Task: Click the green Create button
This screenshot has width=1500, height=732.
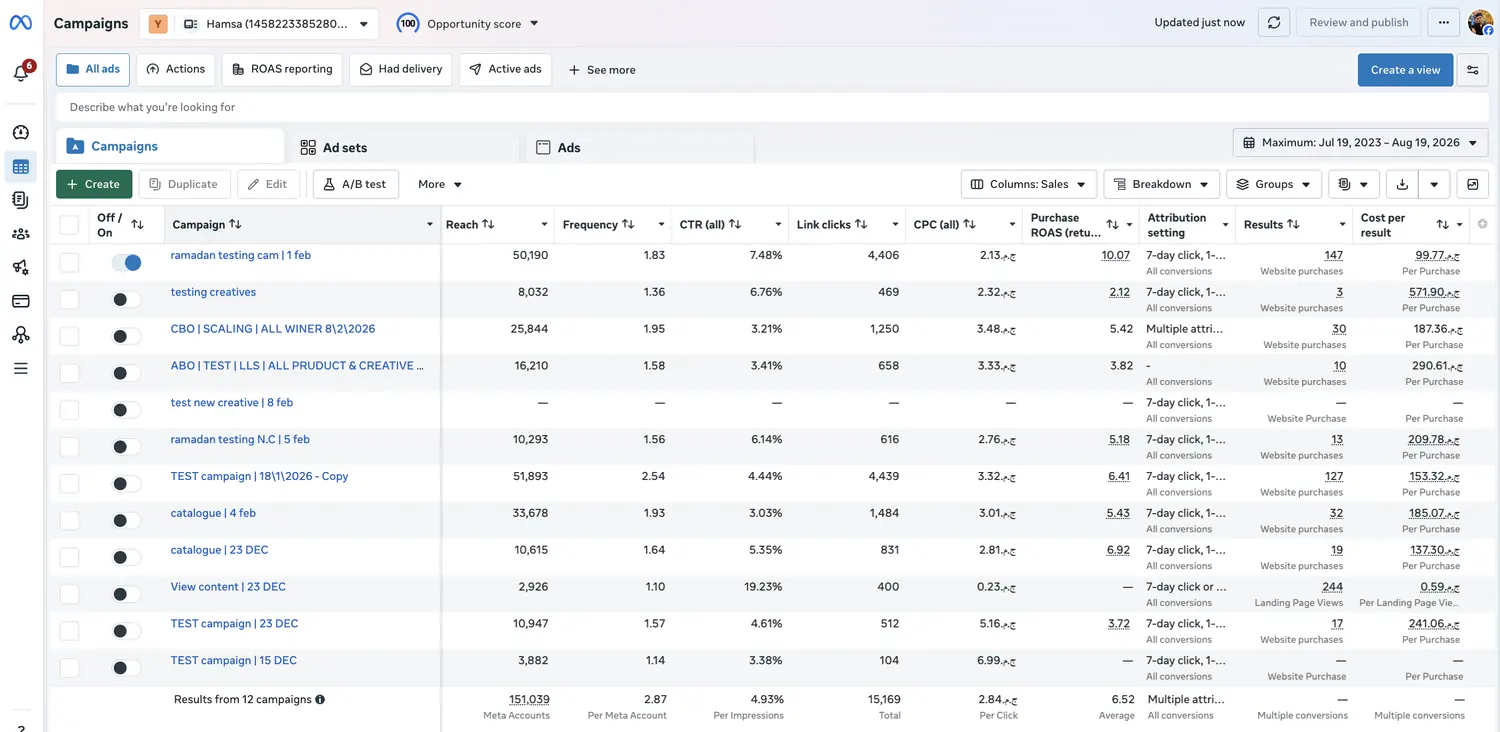Action: (x=94, y=184)
